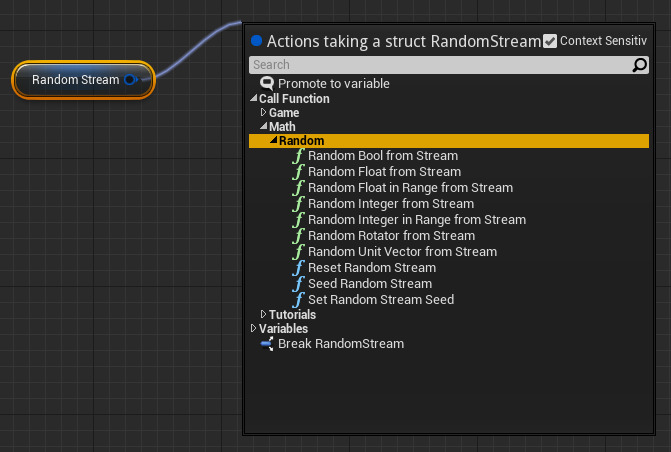Click the magnifier icon in the search box
671x452 pixels.
[x=639, y=65]
